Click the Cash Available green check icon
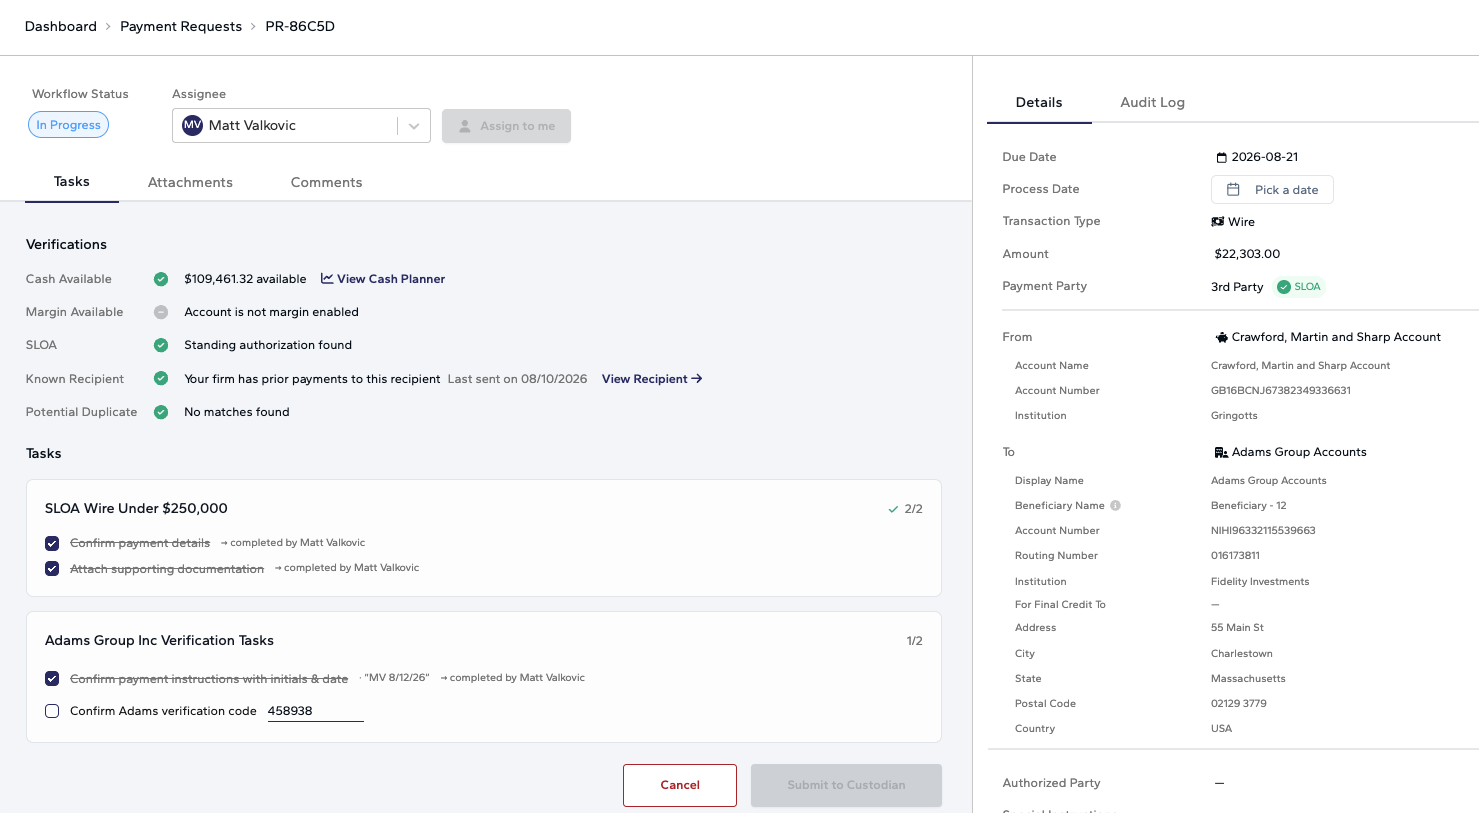This screenshot has height=813, width=1479. (161, 279)
